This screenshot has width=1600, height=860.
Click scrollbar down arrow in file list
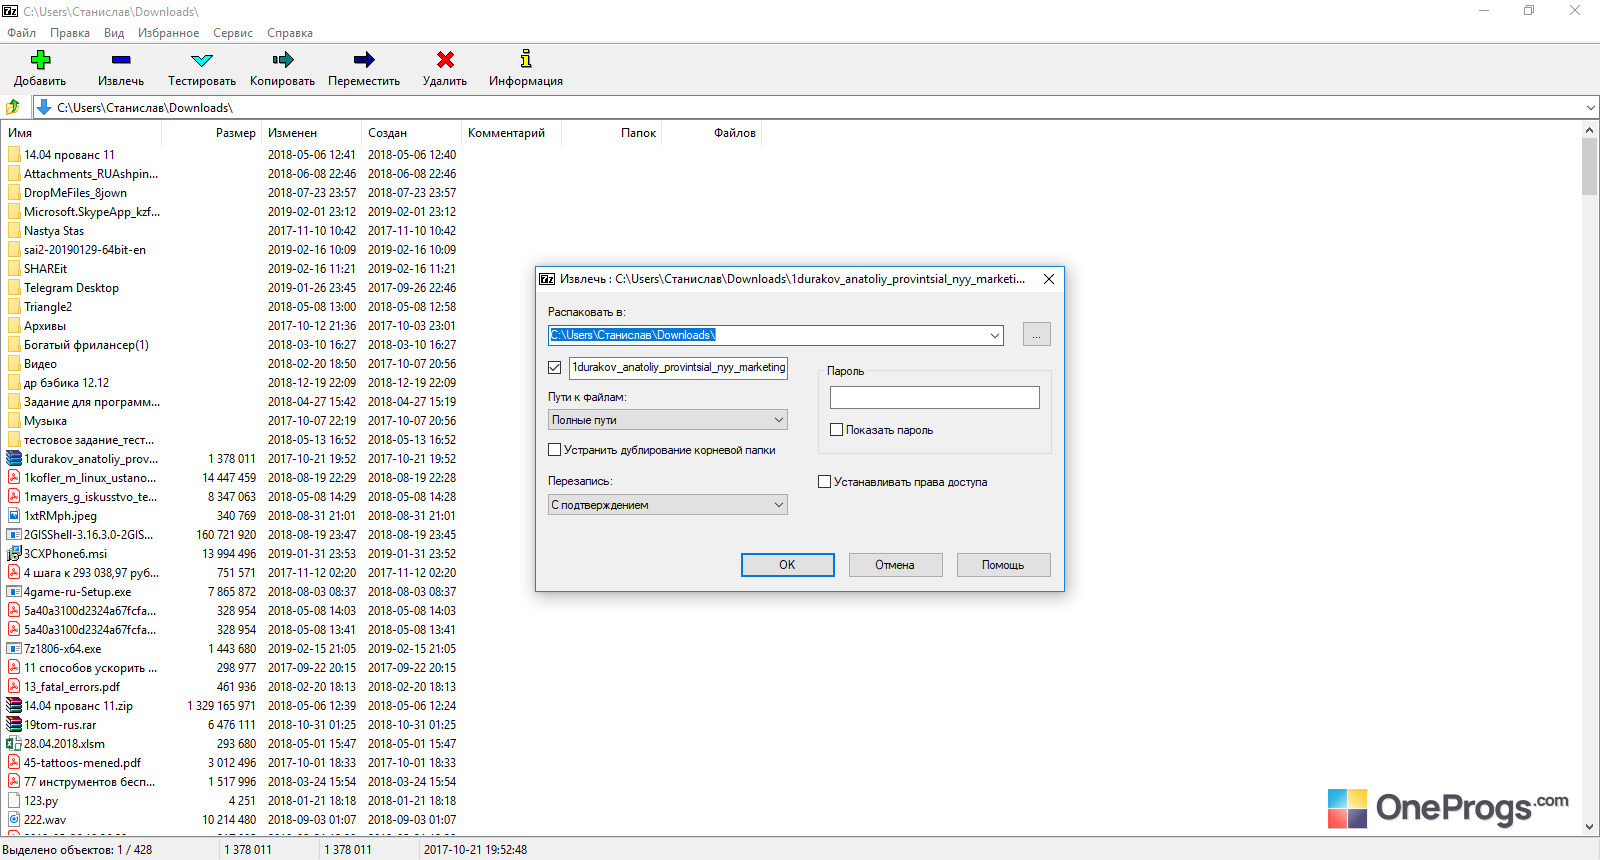(x=1590, y=826)
